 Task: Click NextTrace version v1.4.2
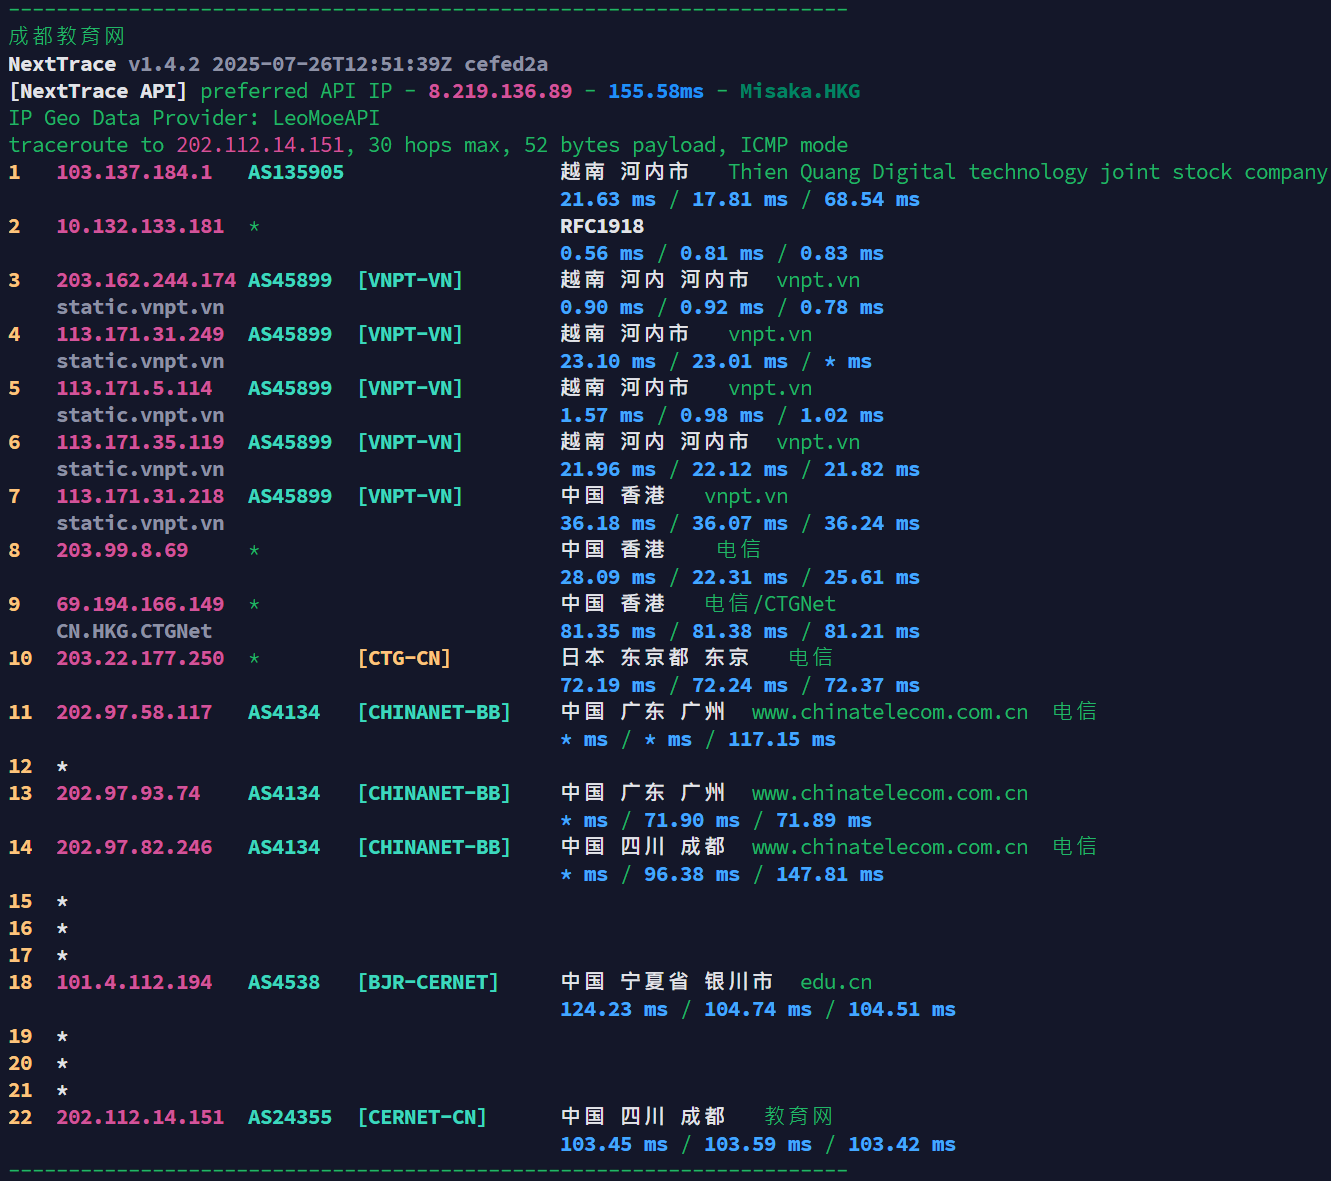164,64
